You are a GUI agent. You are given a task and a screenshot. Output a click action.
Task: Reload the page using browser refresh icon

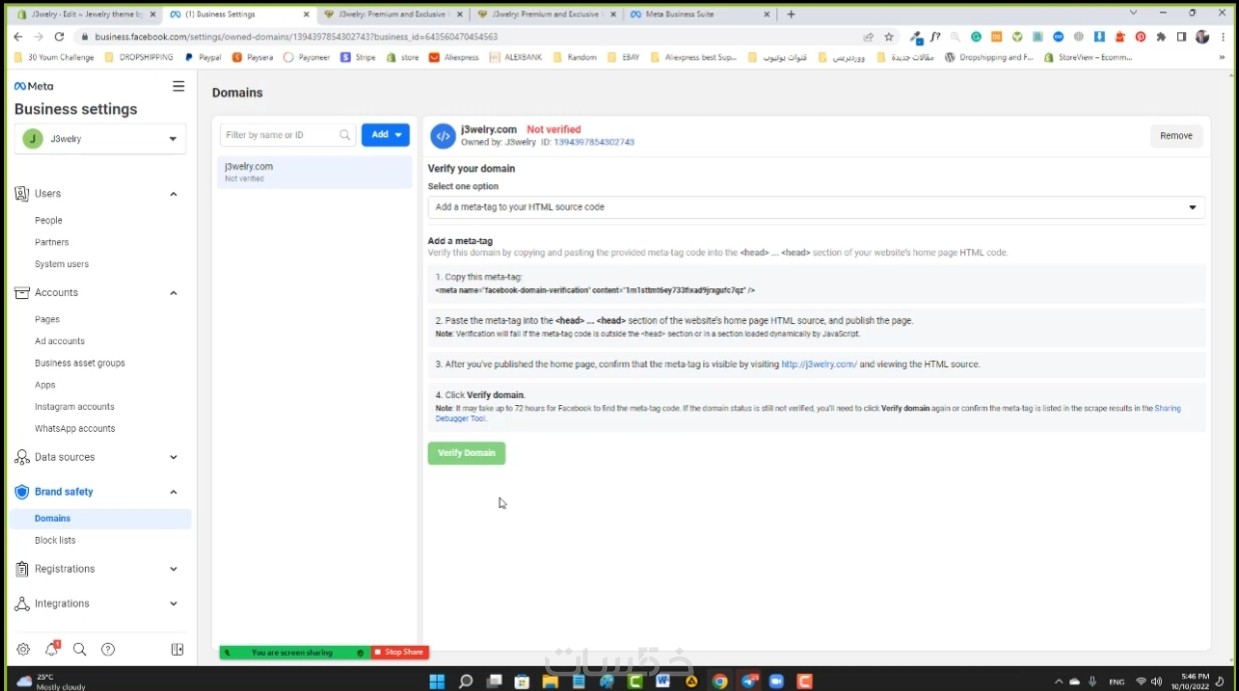(59, 36)
